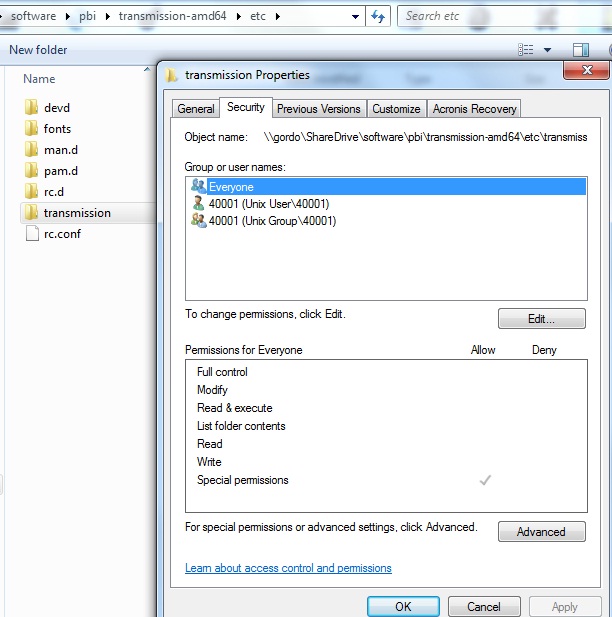The width and height of the screenshot is (612, 617).
Task: Click the Modify permission row
Action: tap(386, 390)
